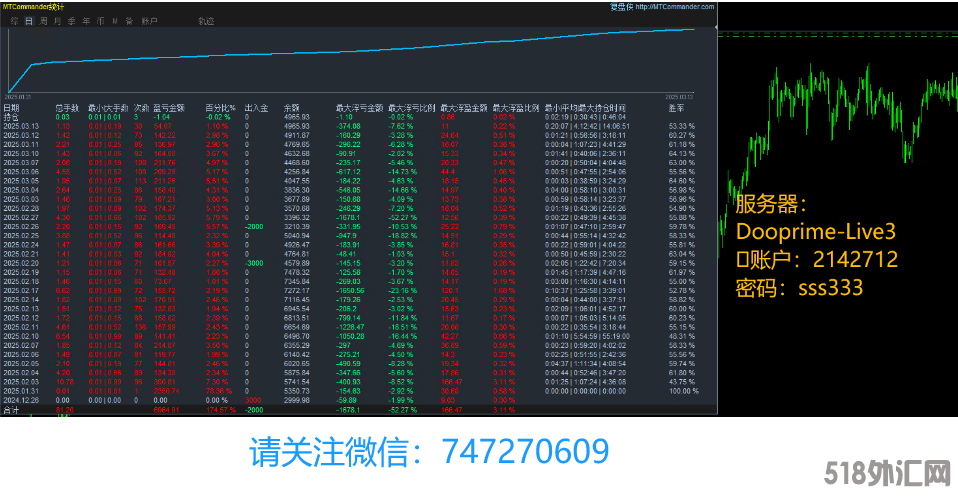
Task: Select the 2025.02.04 date row
Action: pyautogui.click(x=359, y=373)
